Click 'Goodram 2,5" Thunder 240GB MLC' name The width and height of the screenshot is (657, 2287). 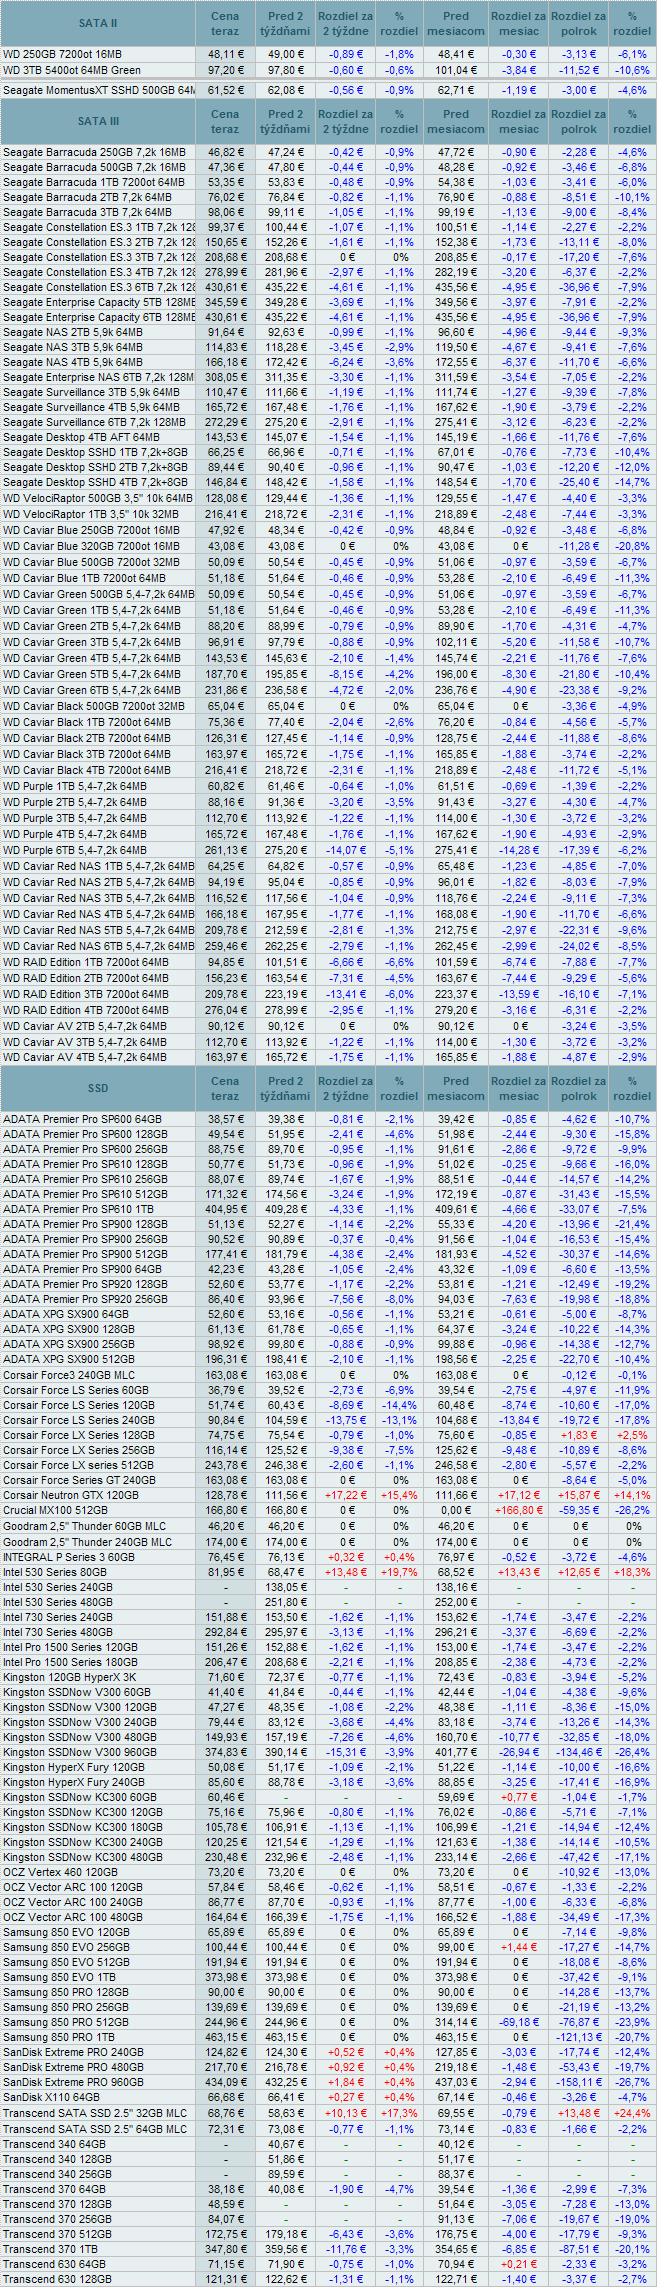(87, 1542)
